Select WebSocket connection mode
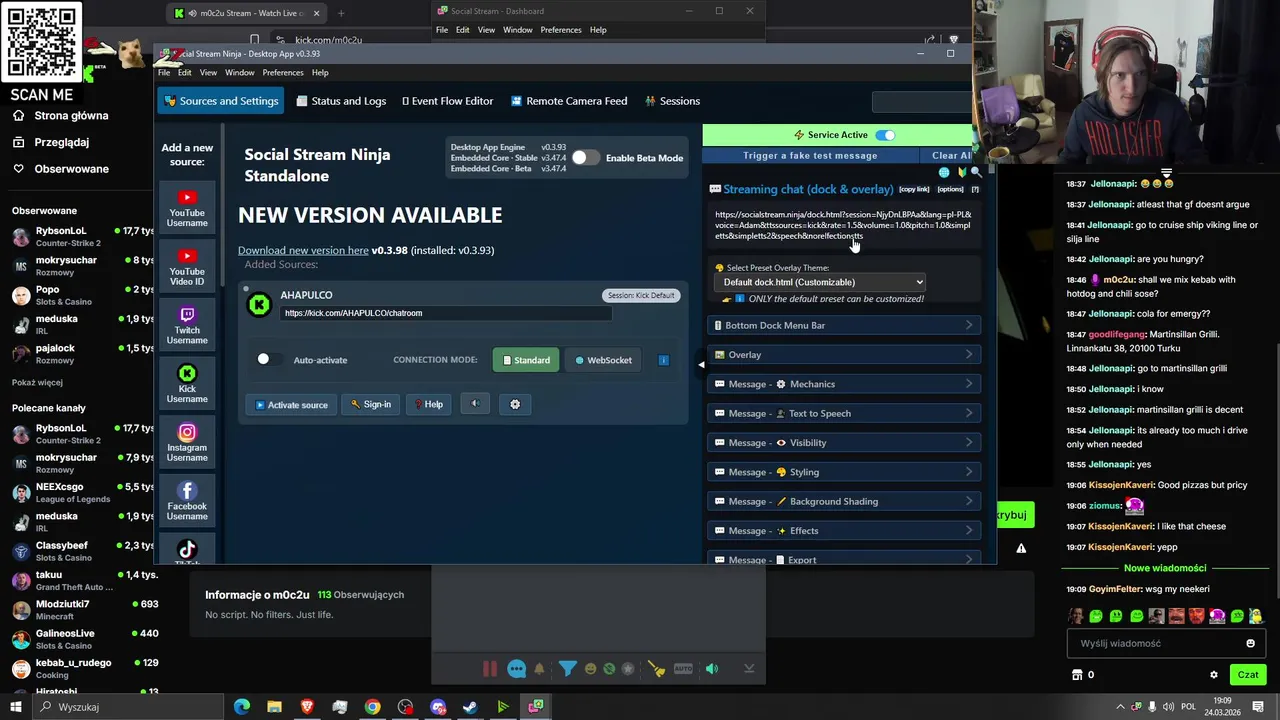 pos(603,360)
